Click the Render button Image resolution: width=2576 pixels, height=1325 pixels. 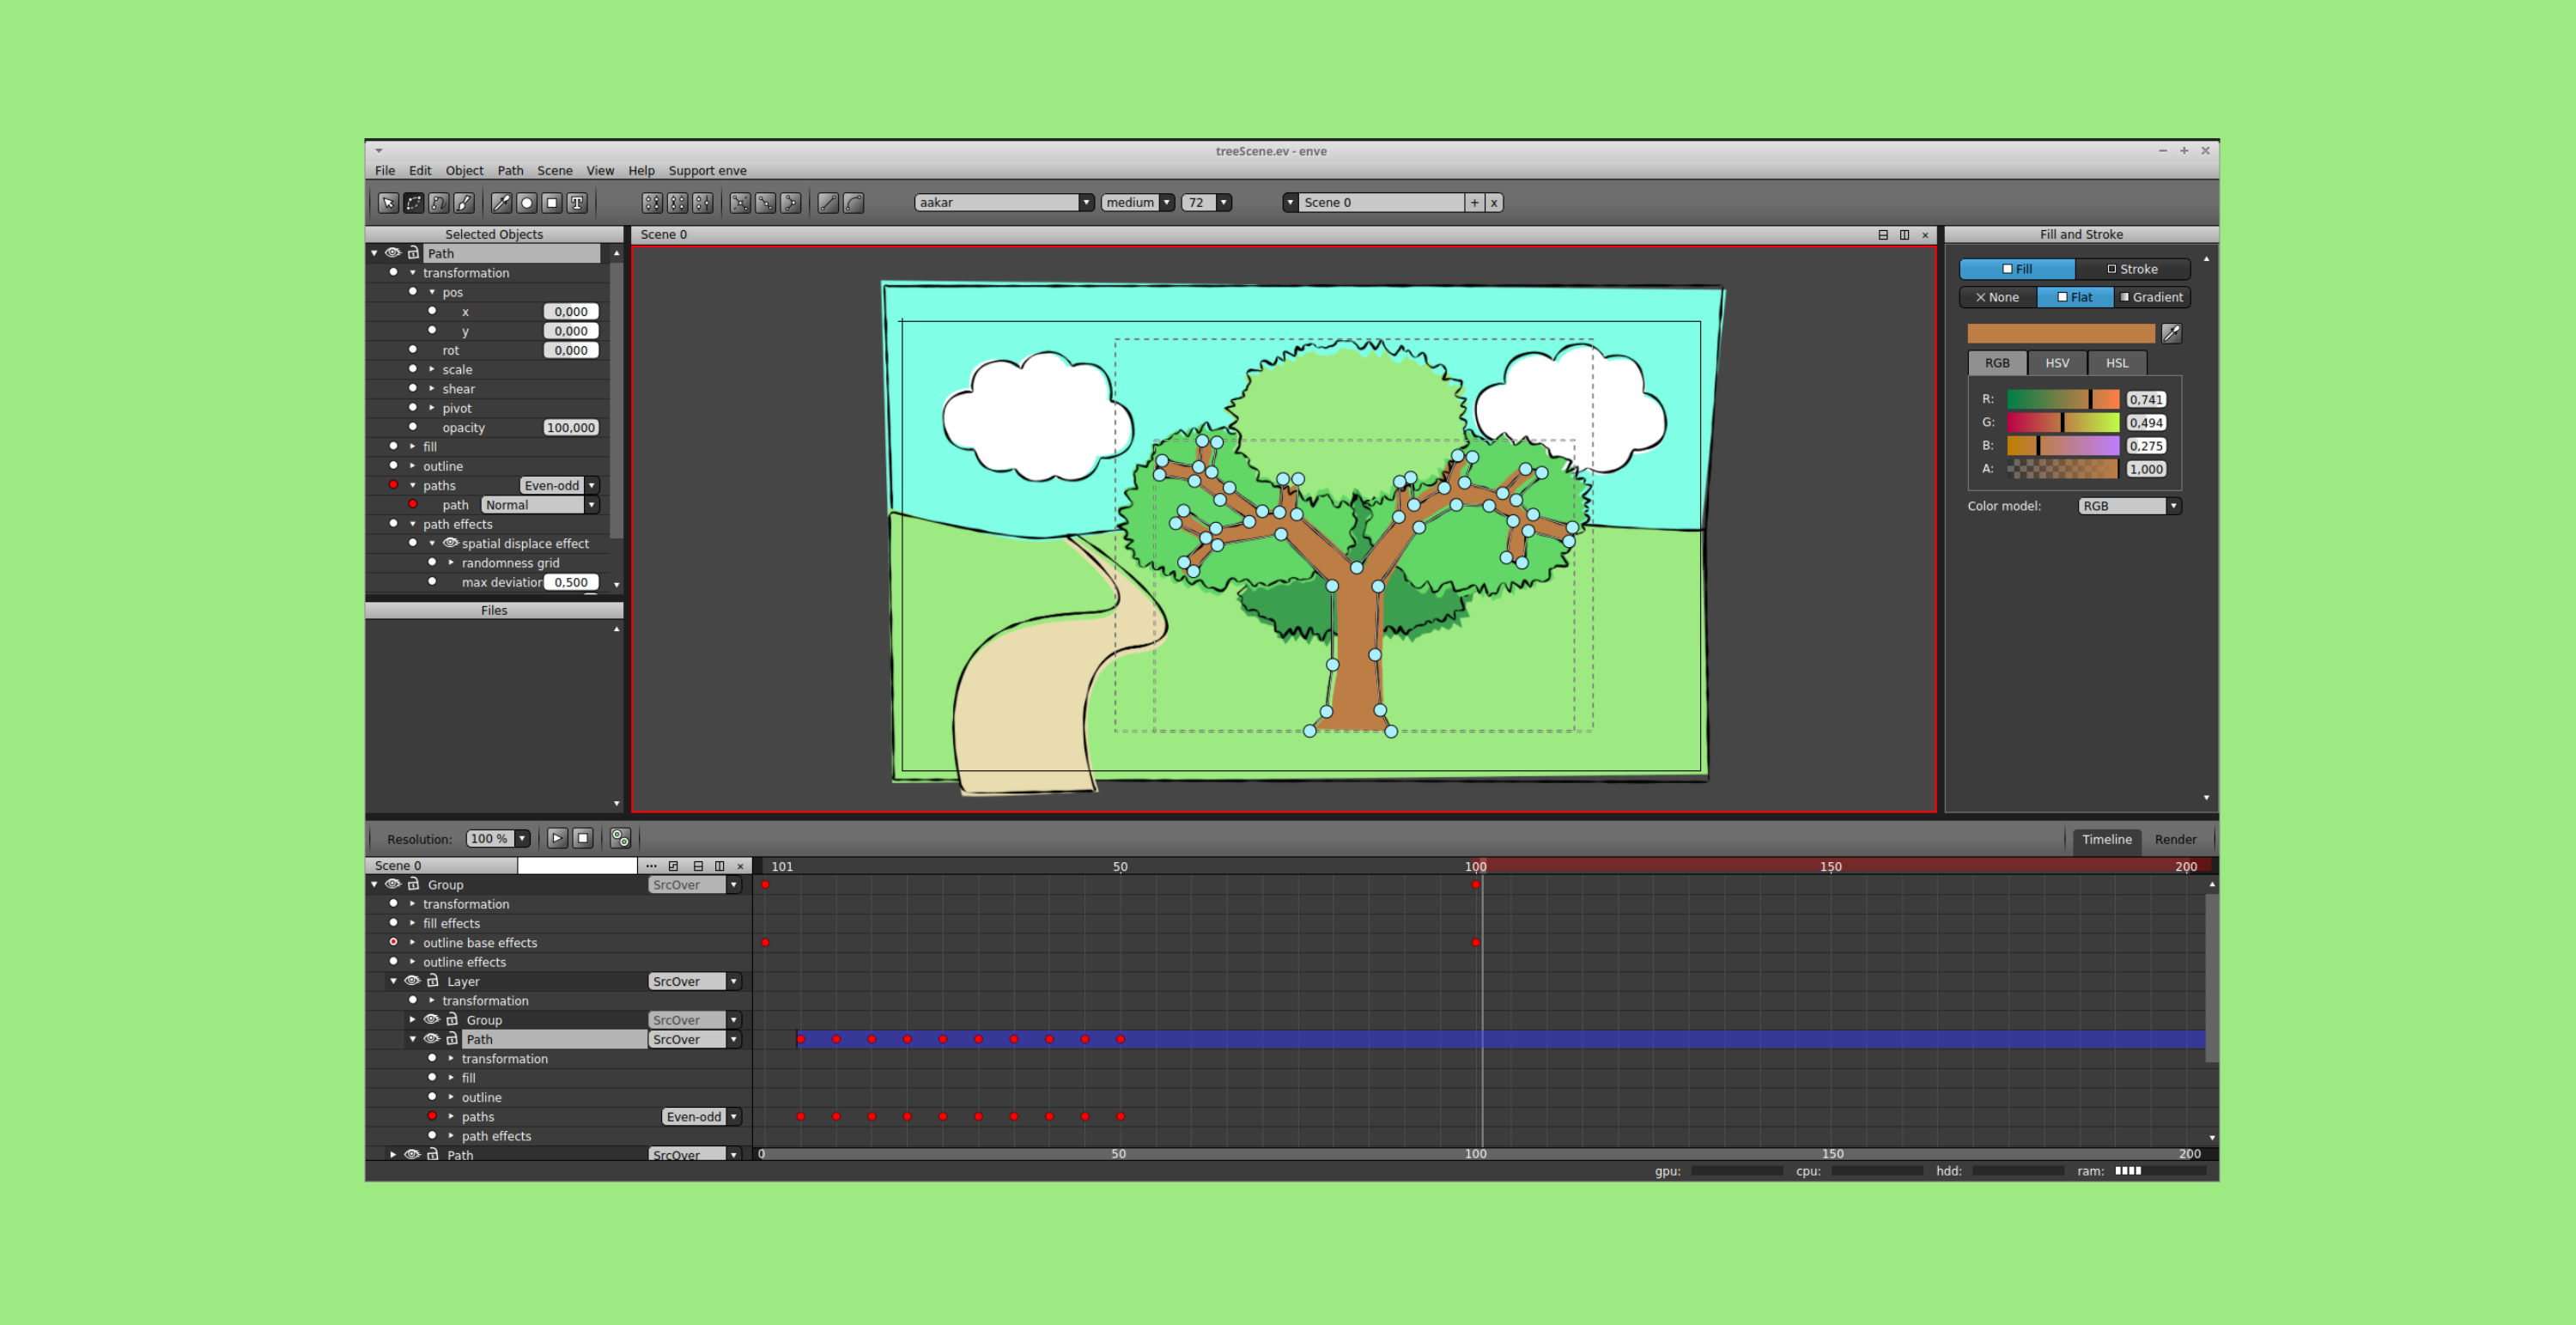(2175, 839)
